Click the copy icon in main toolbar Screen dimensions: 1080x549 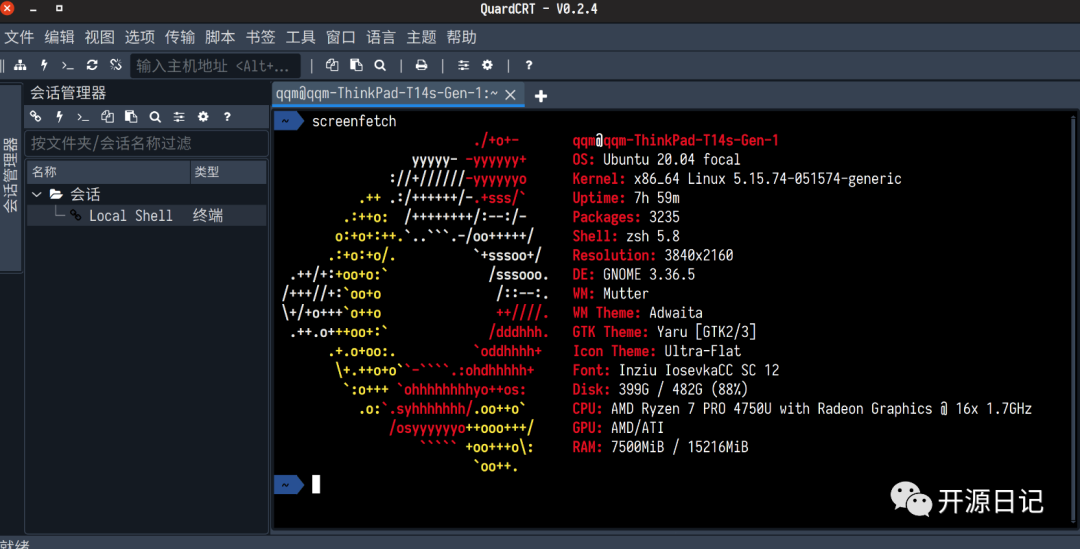(x=332, y=65)
